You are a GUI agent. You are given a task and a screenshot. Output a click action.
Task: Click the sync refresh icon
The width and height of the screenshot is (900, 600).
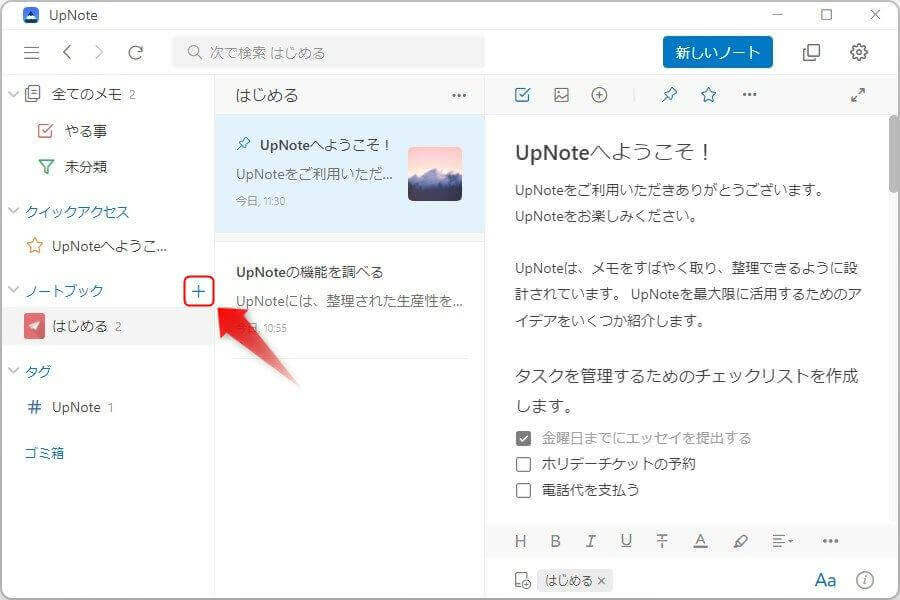coord(135,53)
